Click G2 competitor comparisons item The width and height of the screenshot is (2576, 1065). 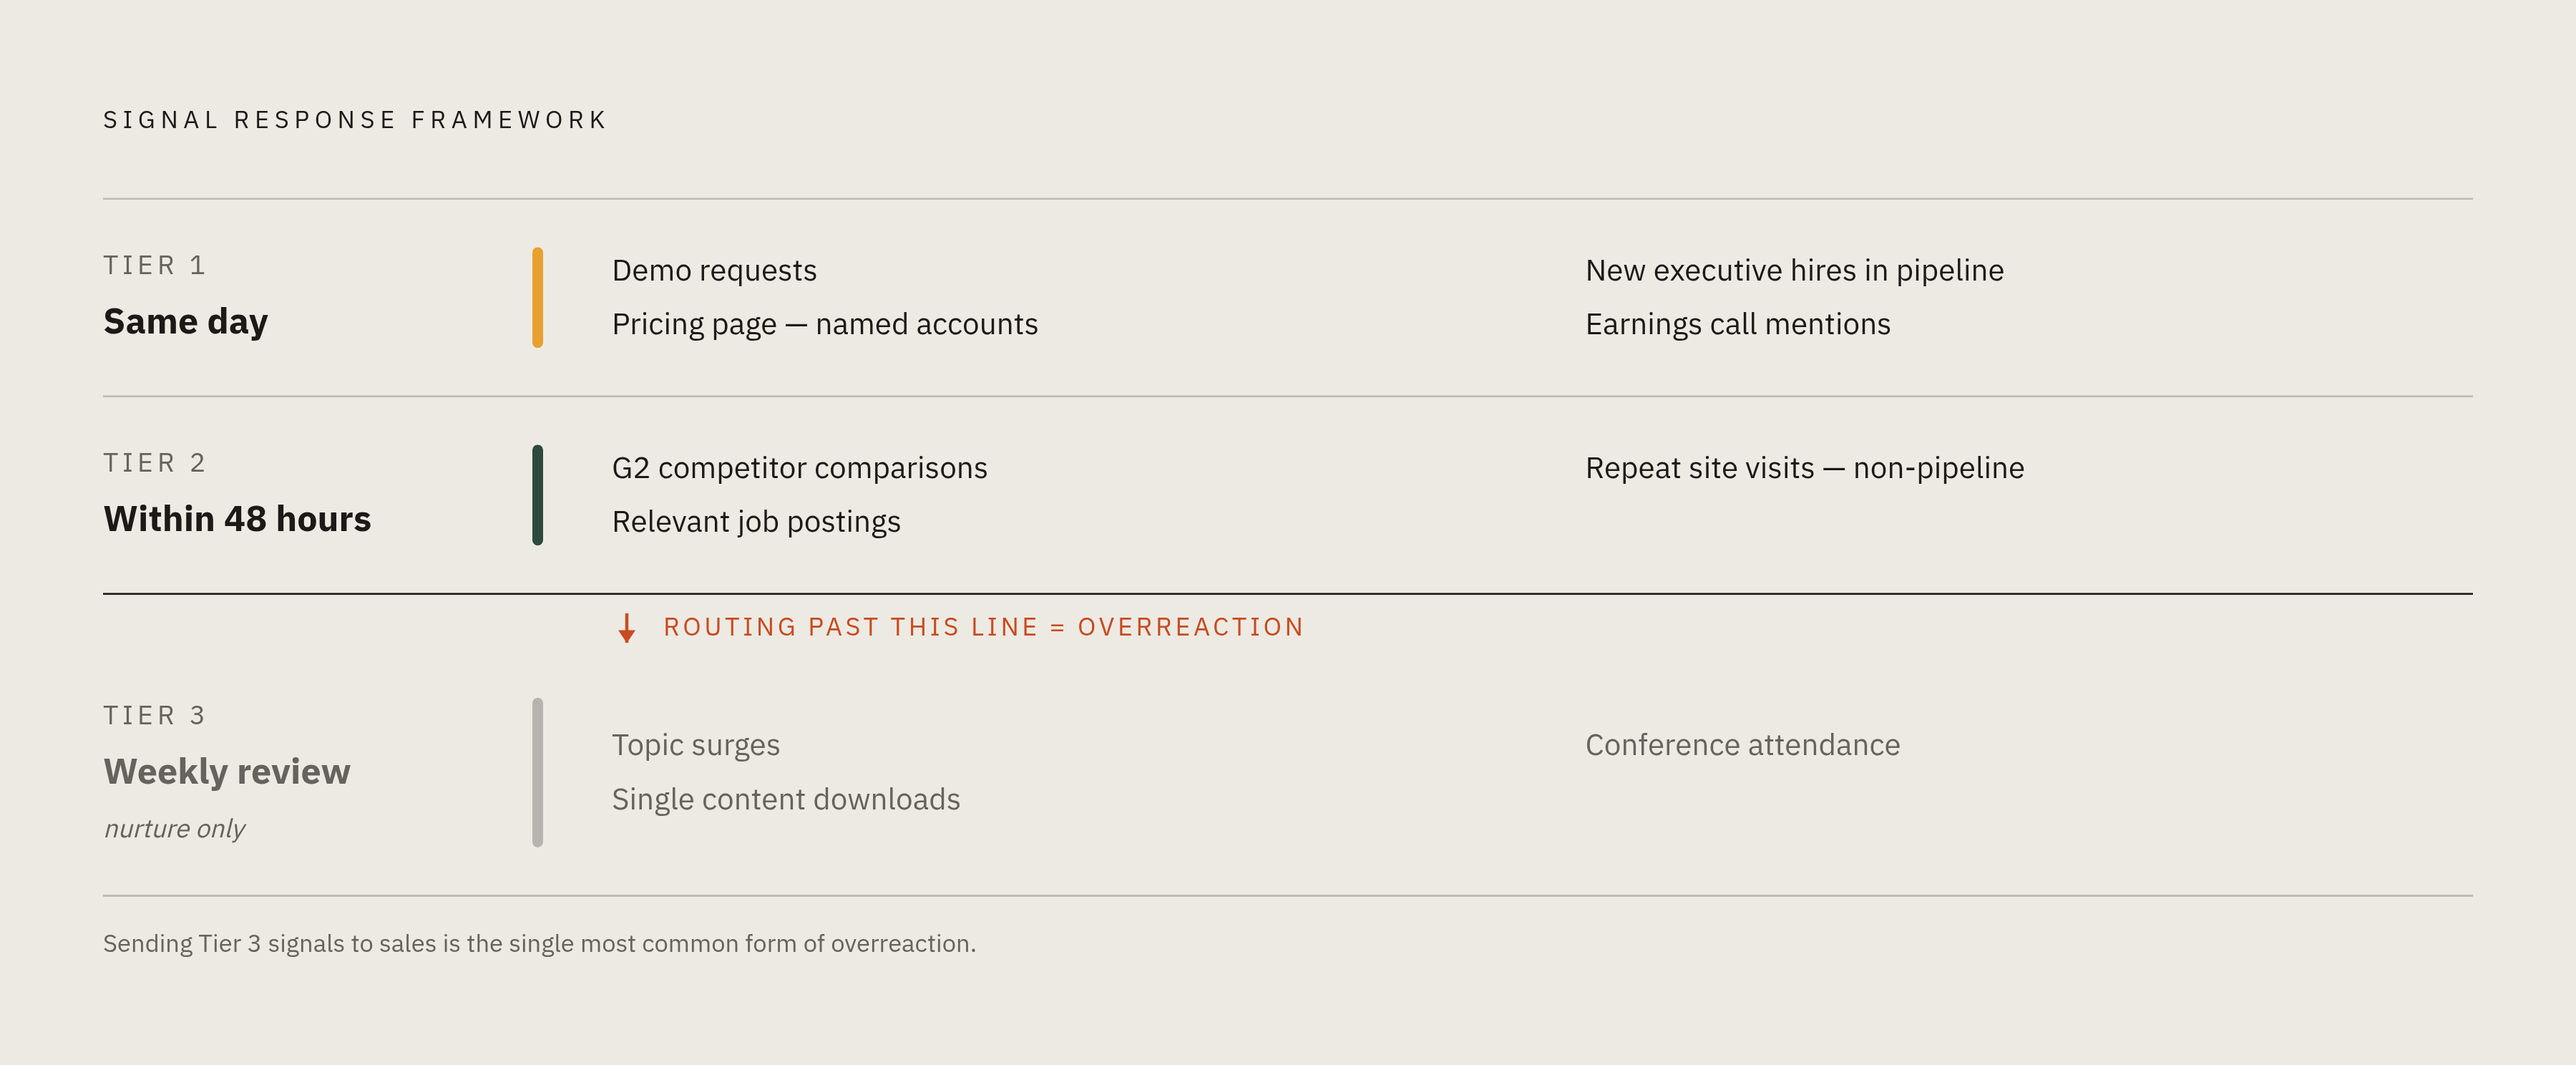coord(799,468)
